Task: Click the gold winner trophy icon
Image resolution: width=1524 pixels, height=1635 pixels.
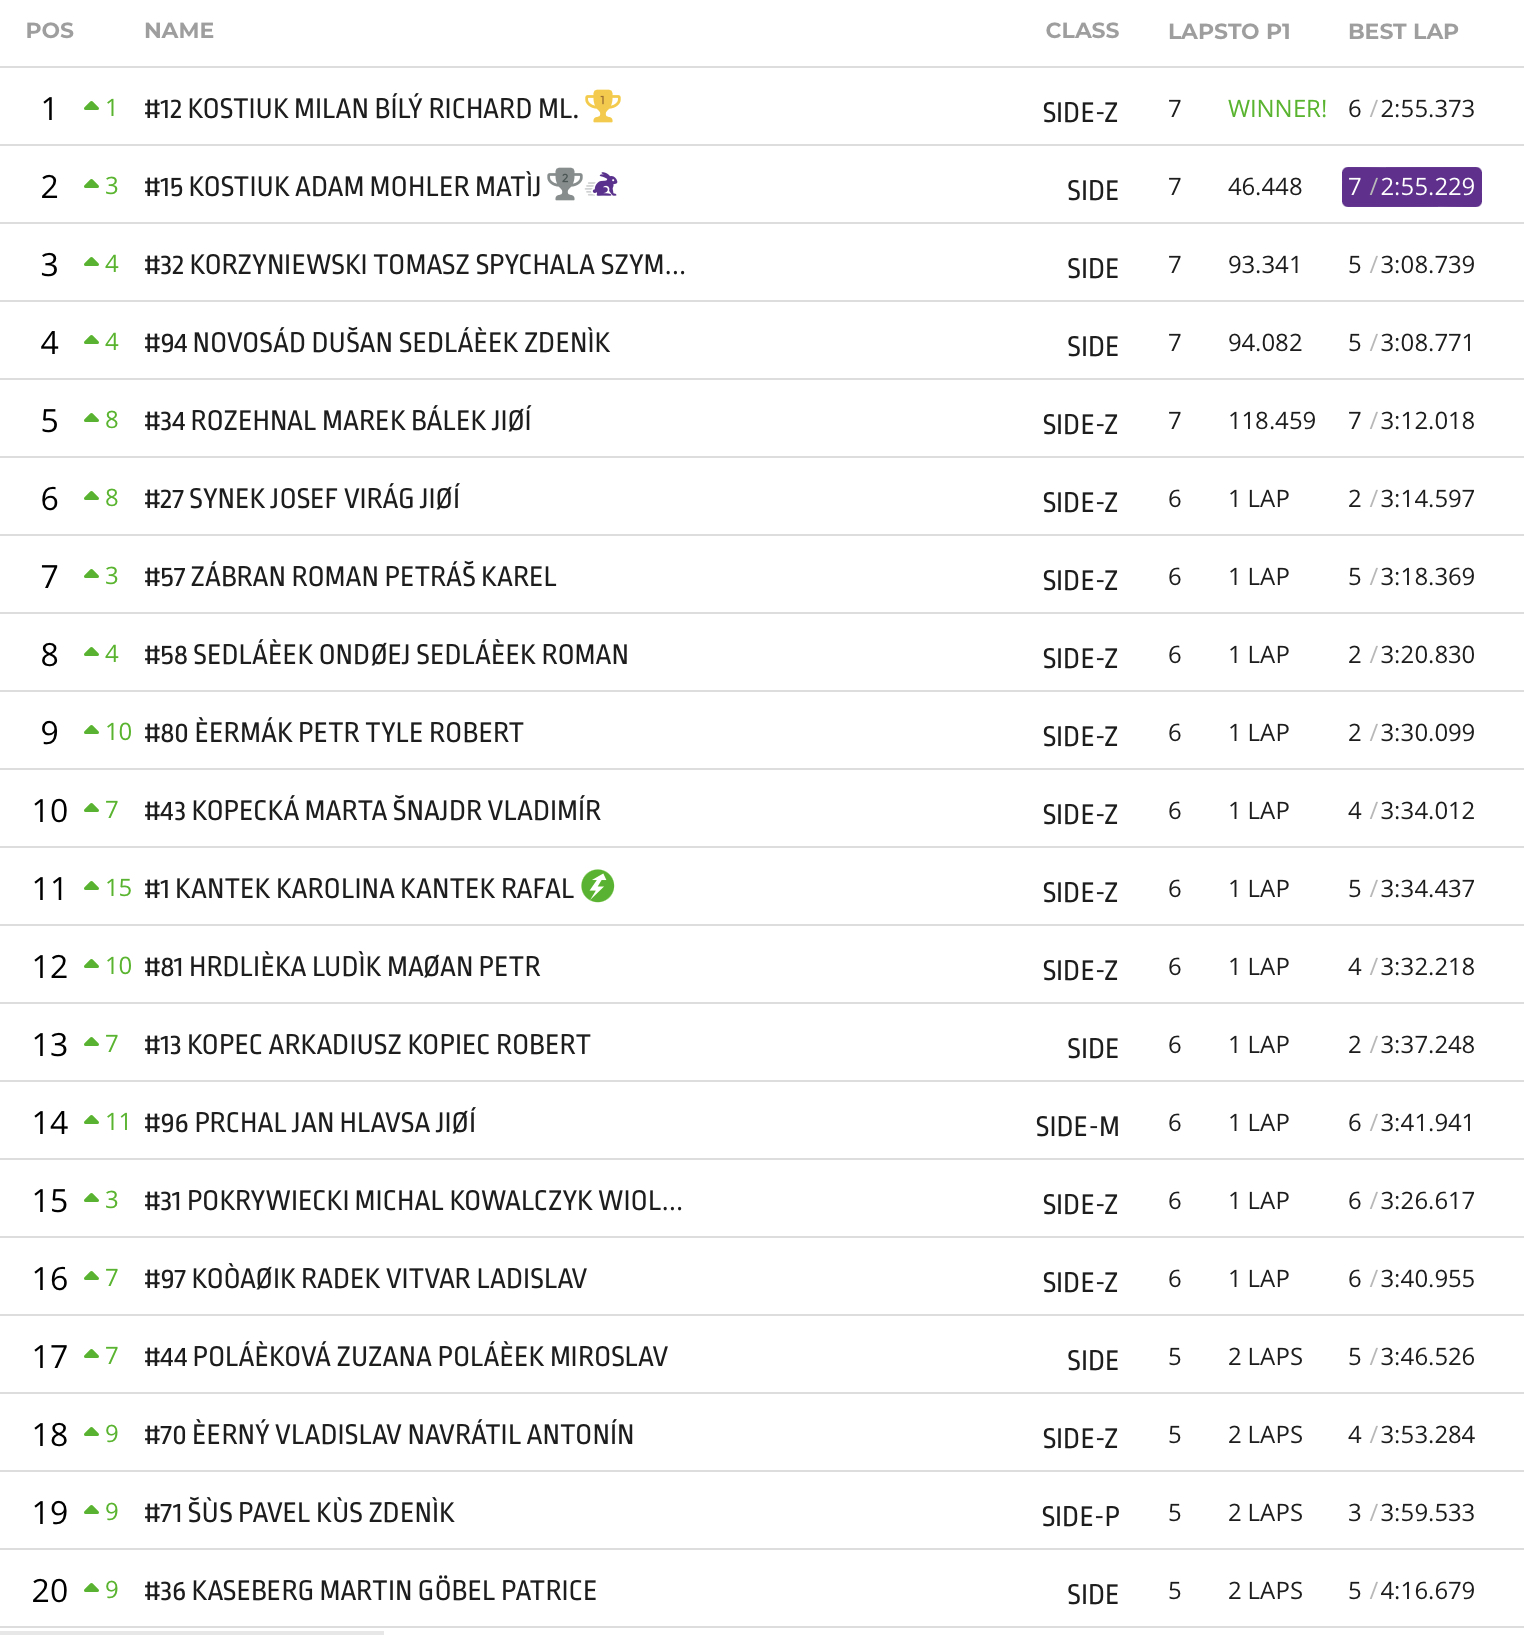Action: (602, 105)
